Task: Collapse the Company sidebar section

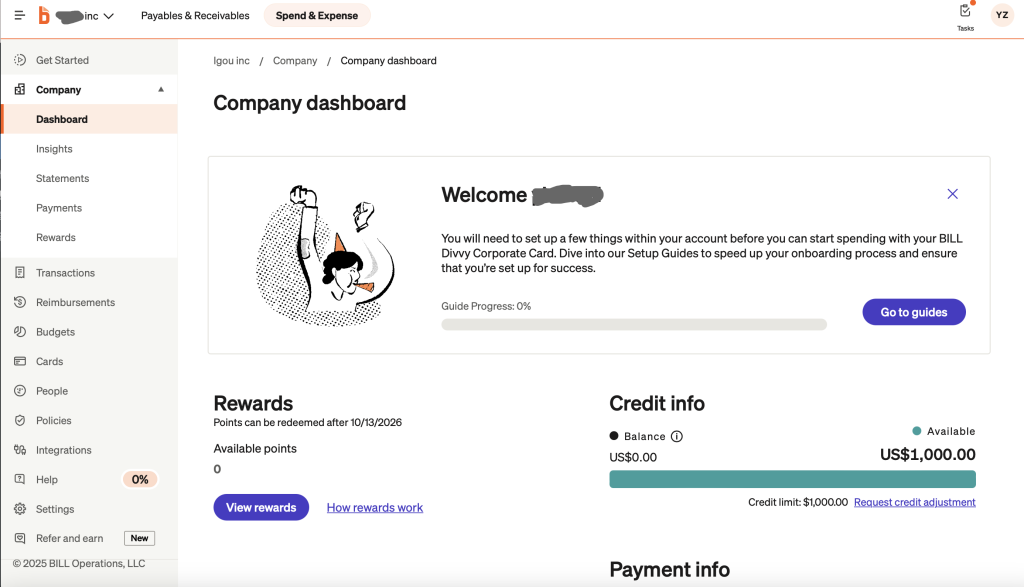Action: pyautogui.click(x=161, y=90)
